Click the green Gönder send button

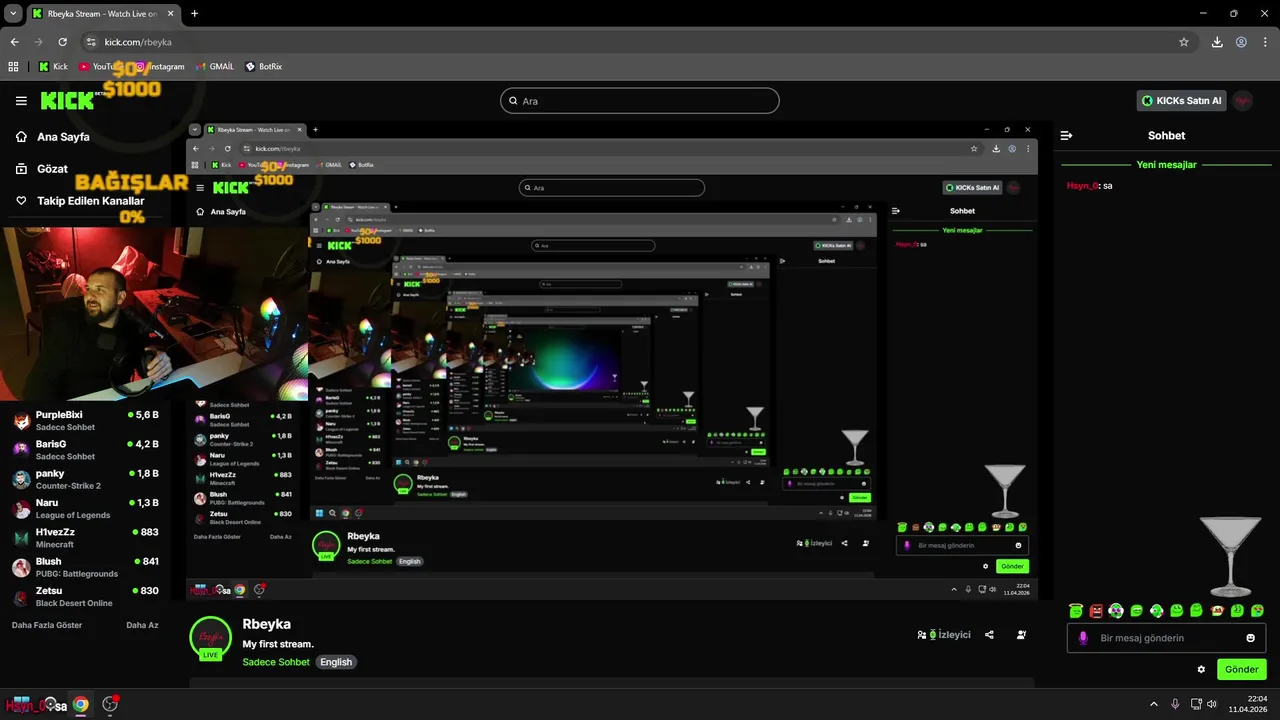[x=1241, y=669]
